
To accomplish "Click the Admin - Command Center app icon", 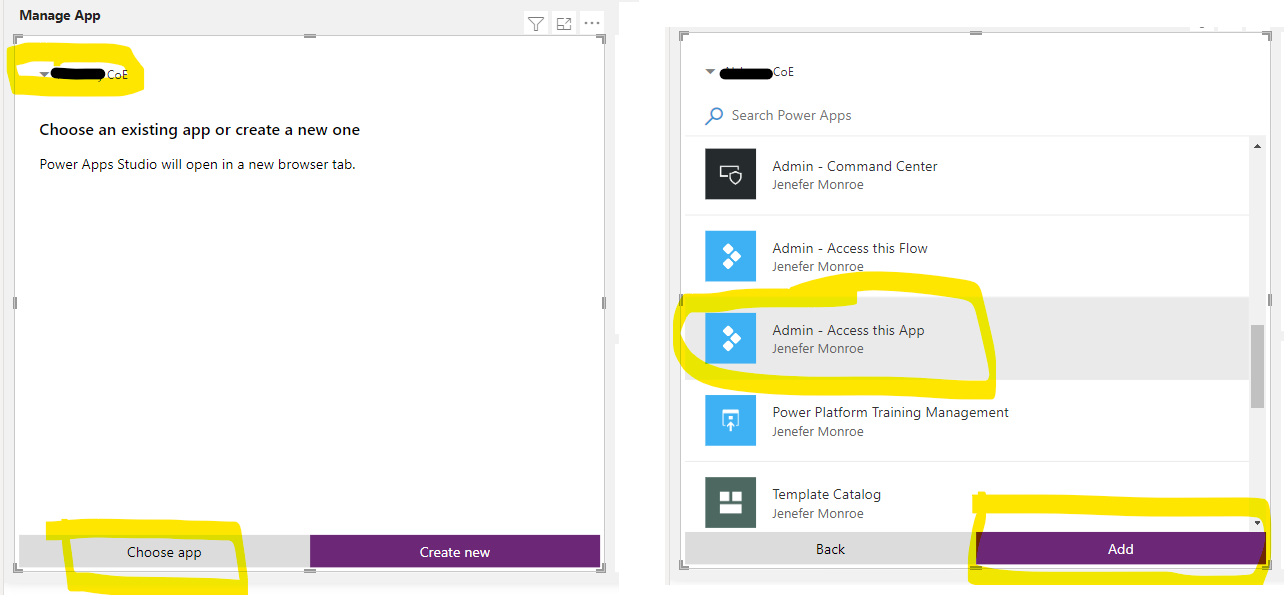I will pos(730,174).
